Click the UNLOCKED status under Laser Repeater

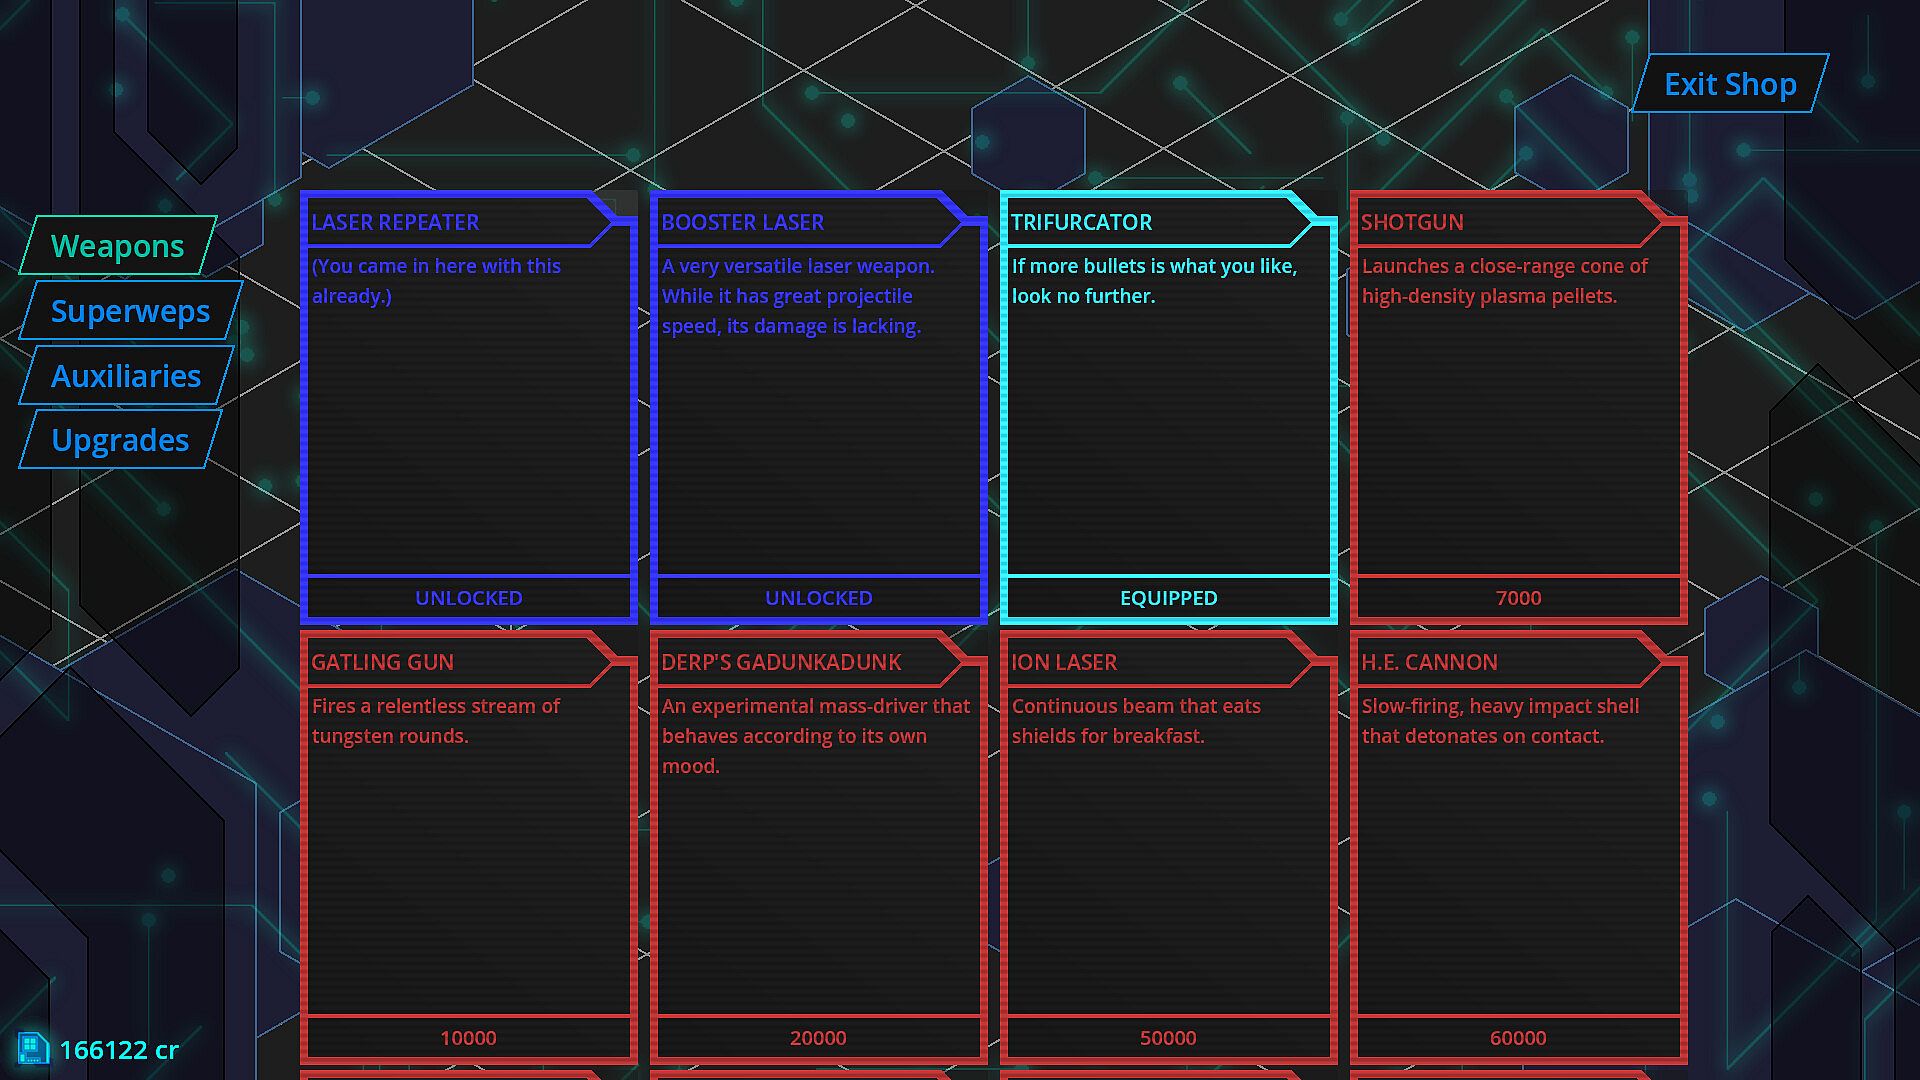pos(468,598)
